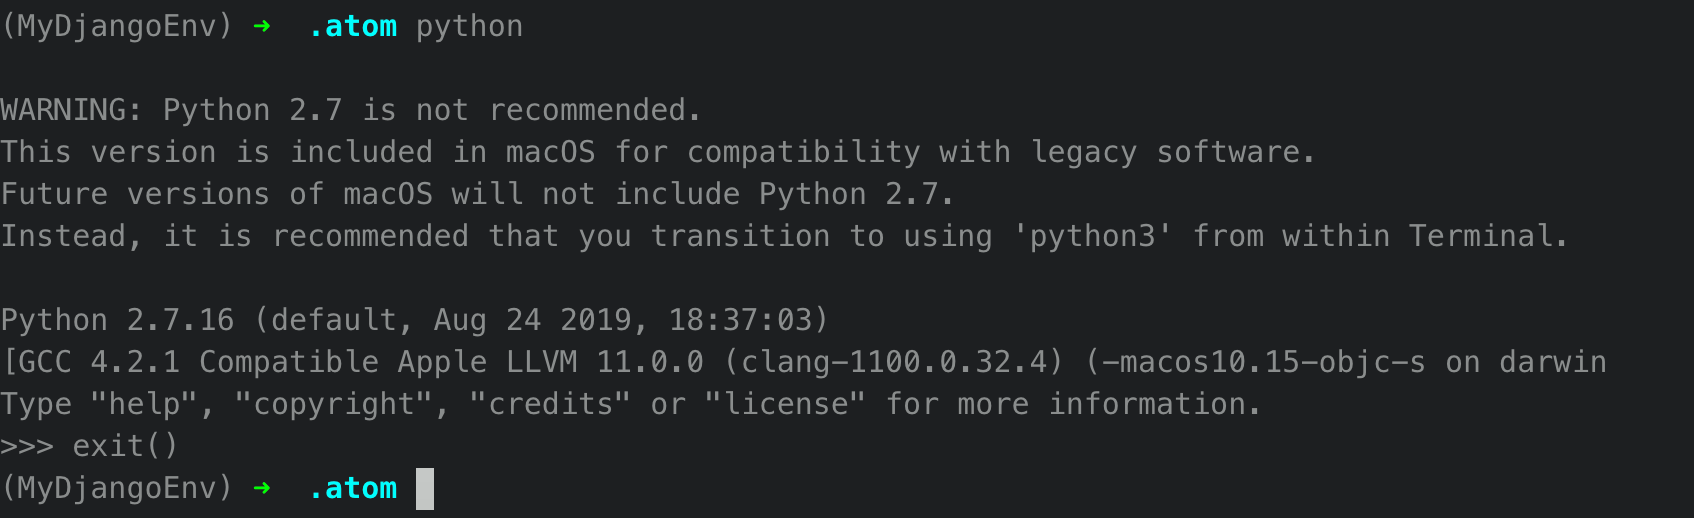Click the blinking cursor block at the prompt
The image size is (1694, 518).
tap(425, 489)
